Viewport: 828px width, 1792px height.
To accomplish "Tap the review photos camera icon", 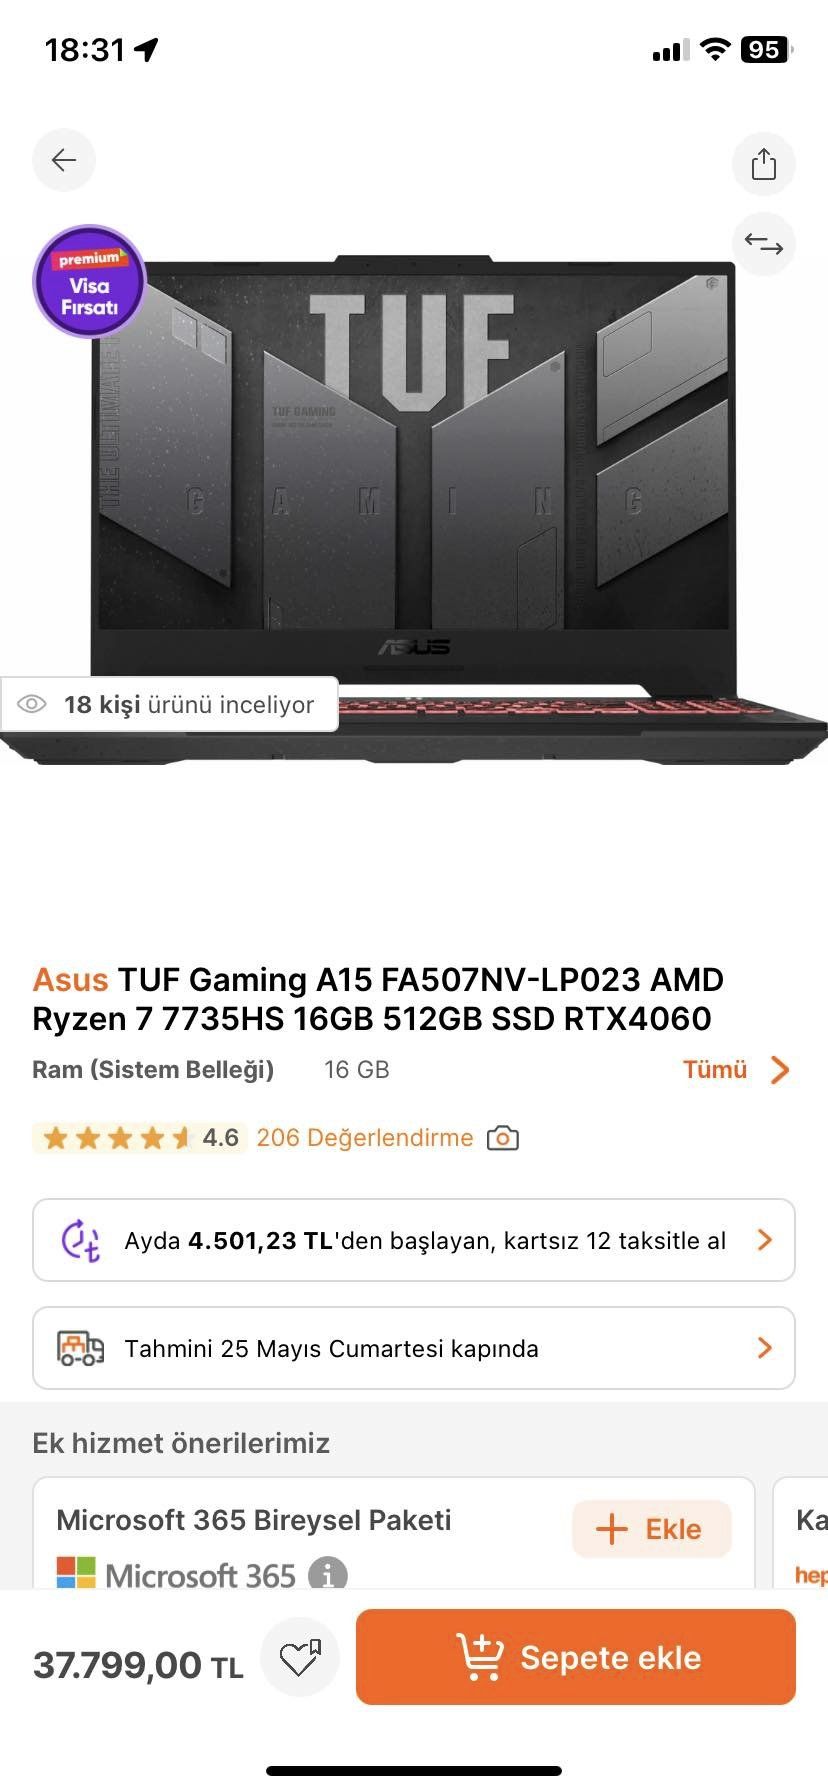I will tap(502, 1138).
